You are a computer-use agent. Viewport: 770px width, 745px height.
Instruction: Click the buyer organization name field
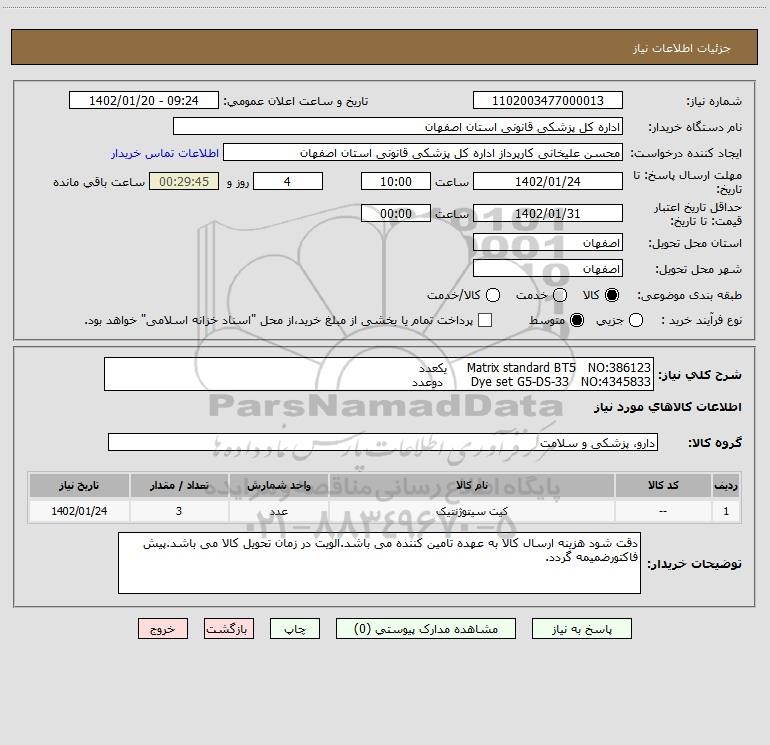click(398, 126)
